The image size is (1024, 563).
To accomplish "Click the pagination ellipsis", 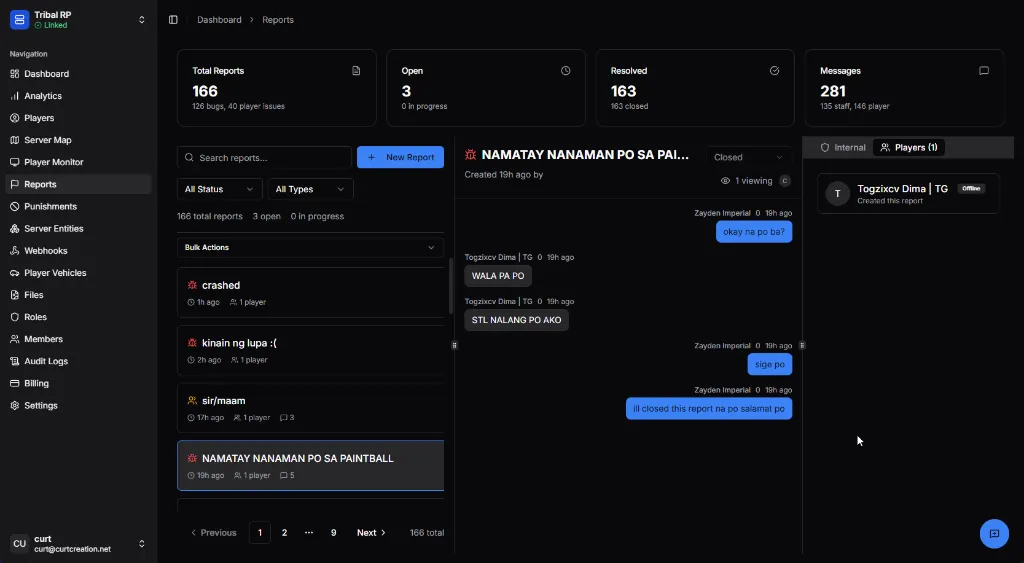I will (309, 533).
